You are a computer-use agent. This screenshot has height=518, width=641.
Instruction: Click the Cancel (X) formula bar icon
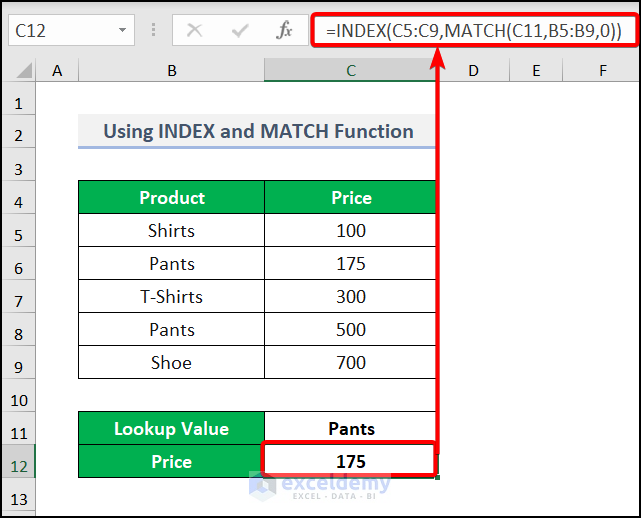coord(194,30)
